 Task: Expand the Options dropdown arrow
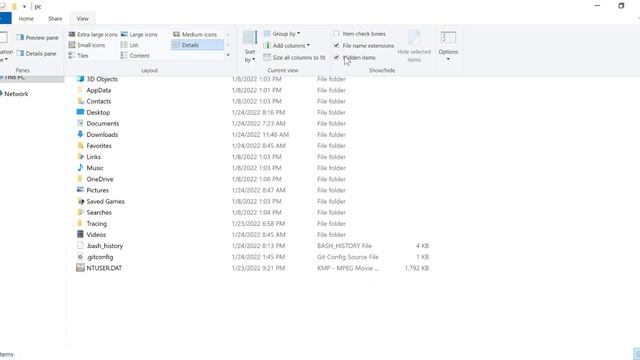448,60
